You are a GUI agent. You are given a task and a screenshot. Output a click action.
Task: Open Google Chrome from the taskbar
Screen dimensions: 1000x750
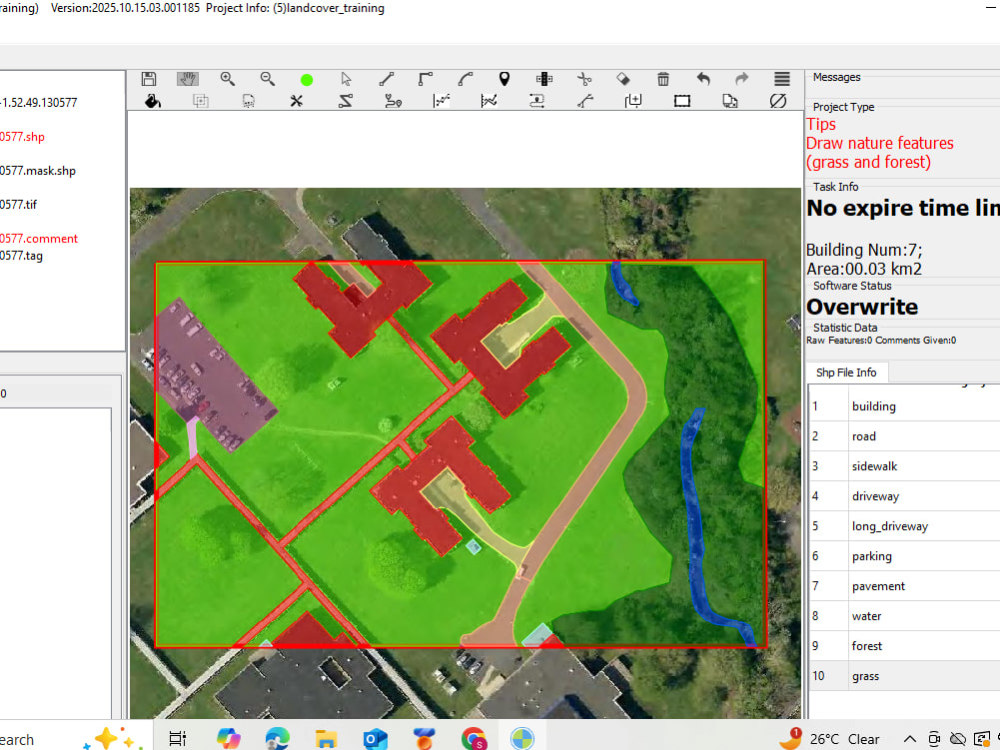point(473,739)
